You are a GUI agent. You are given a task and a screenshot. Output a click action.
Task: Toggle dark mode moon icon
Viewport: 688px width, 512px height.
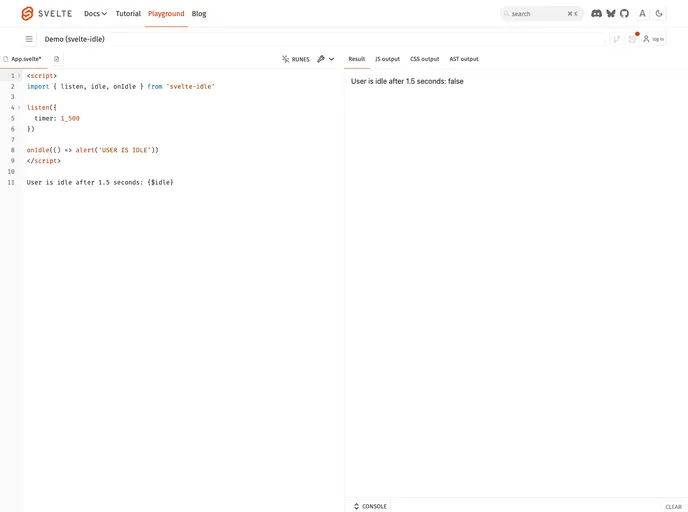coord(659,14)
